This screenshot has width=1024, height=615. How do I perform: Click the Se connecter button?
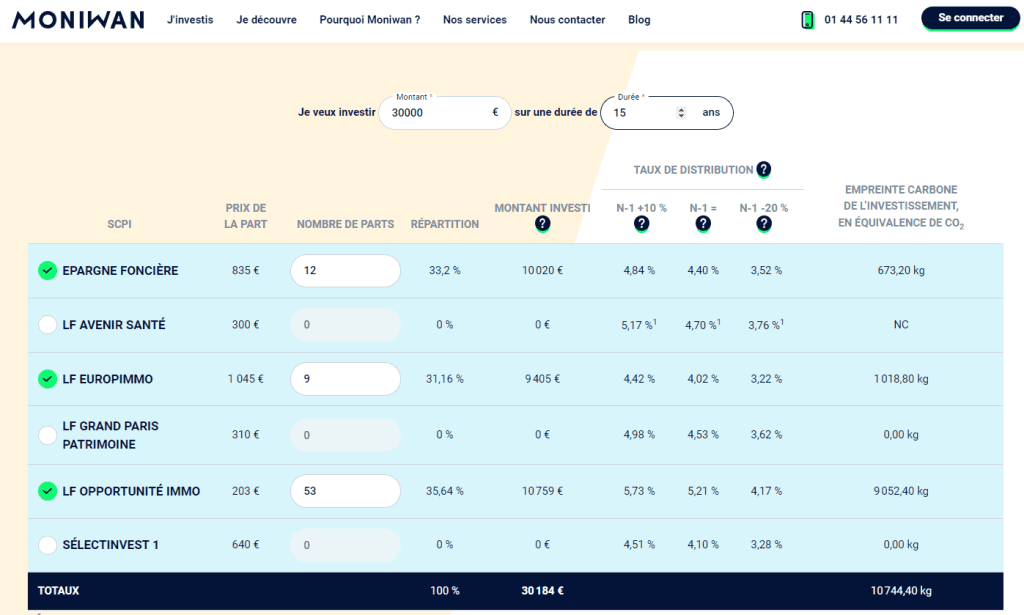click(x=969, y=18)
